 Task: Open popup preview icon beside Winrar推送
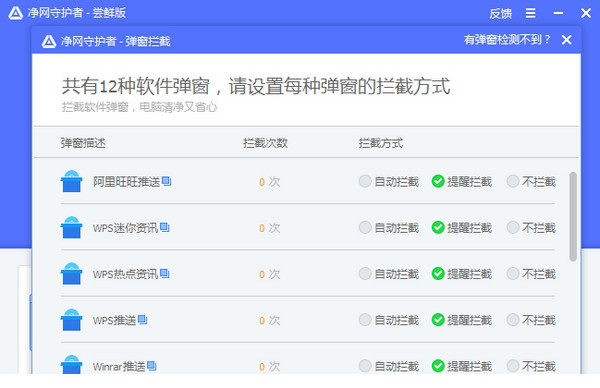[152, 366]
